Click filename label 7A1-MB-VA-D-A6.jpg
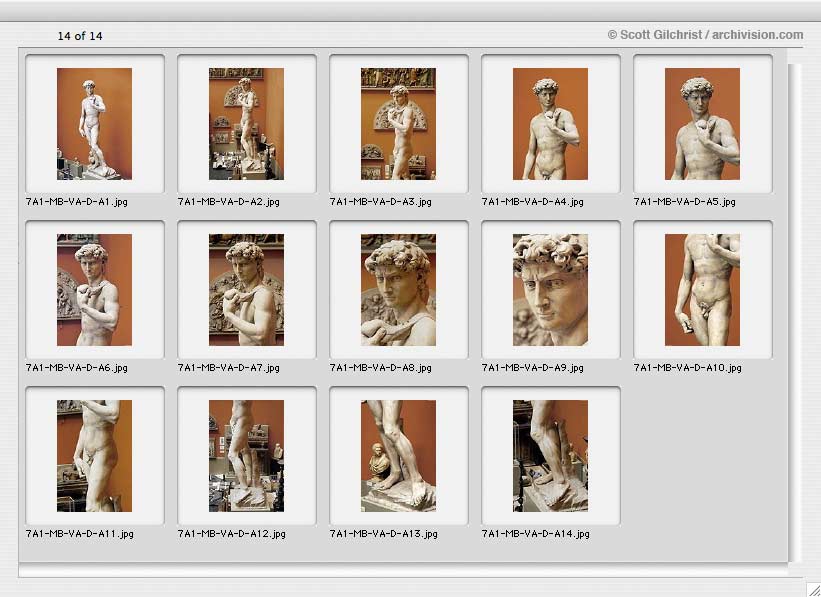This screenshot has height=597, width=821. click(x=76, y=368)
